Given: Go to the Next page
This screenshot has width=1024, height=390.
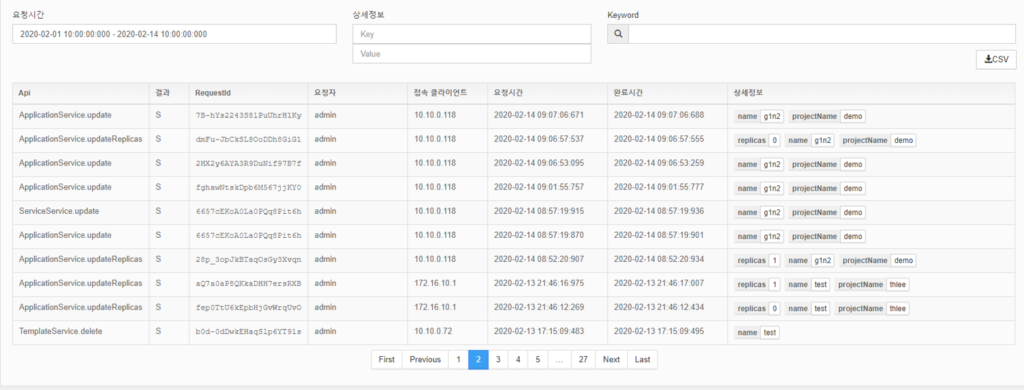Looking at the screenshot, I should pyautogui.click(x=611, y=359).
